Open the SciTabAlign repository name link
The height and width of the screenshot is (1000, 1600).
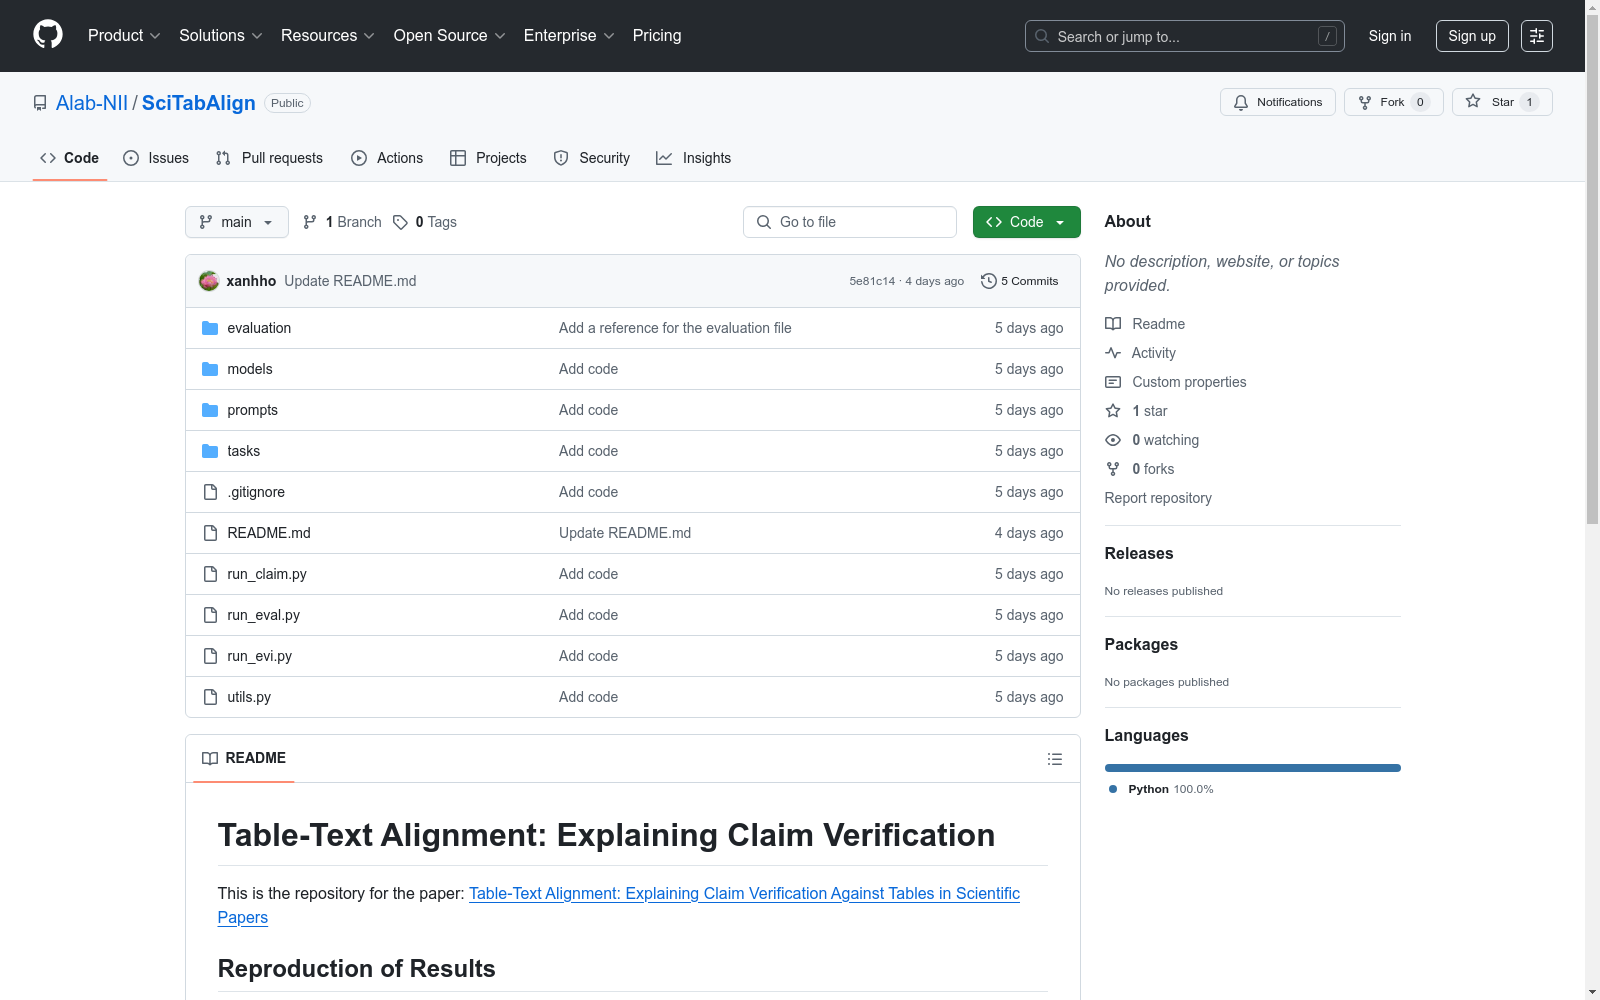pyautogui.click(x=199, y=103)
